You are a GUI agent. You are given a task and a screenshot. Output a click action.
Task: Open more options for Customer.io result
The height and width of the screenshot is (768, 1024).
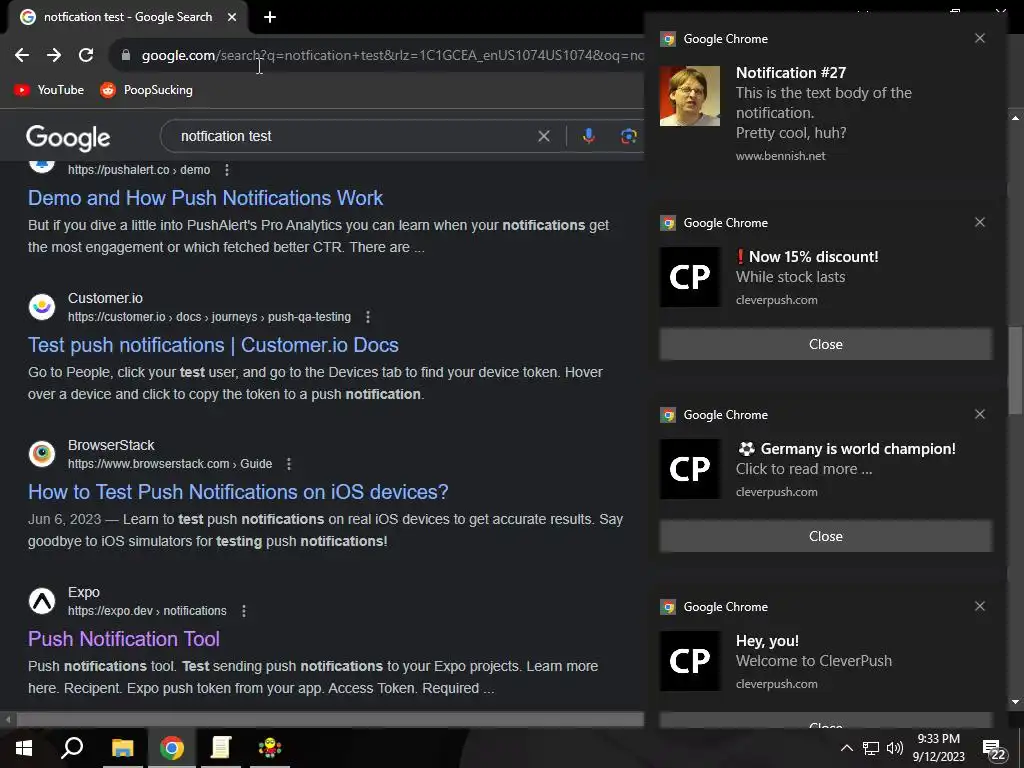[368, 317]
